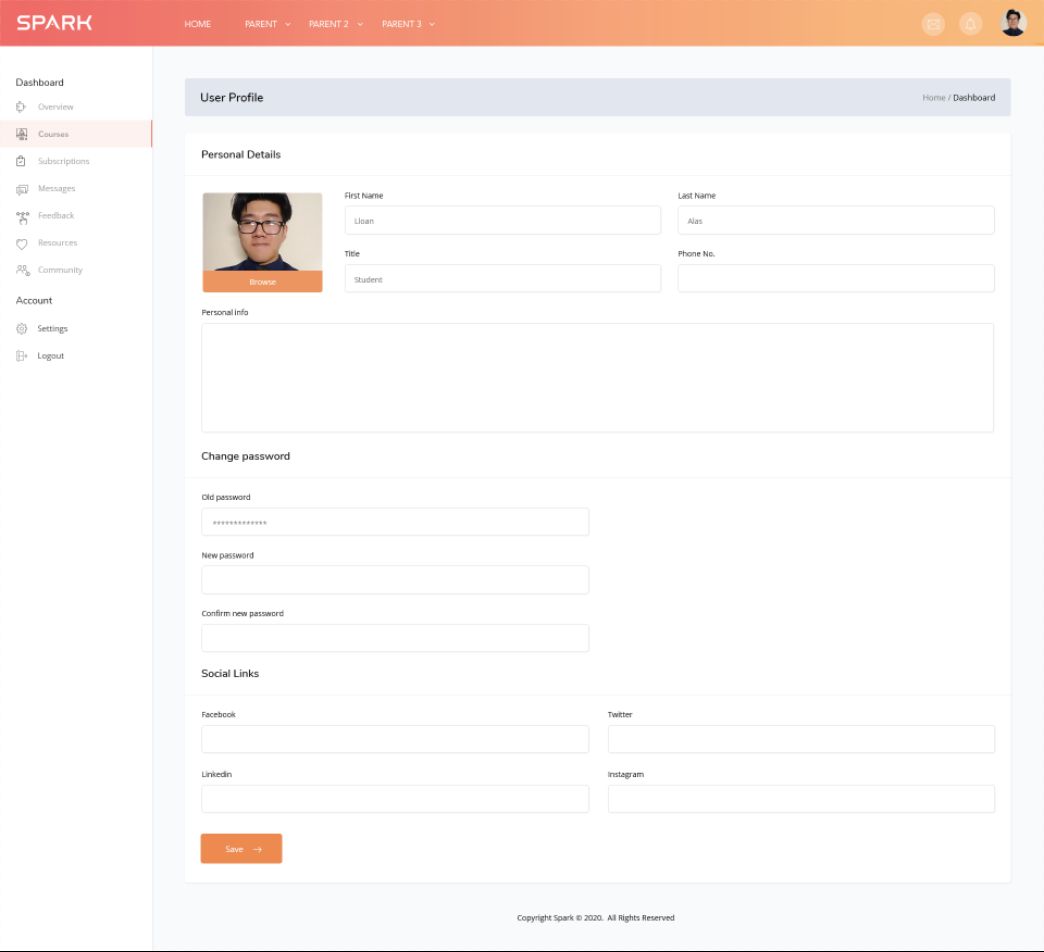Open Subscriptions in the sidebar
The image size is (1044, 952).
point(63,161)
